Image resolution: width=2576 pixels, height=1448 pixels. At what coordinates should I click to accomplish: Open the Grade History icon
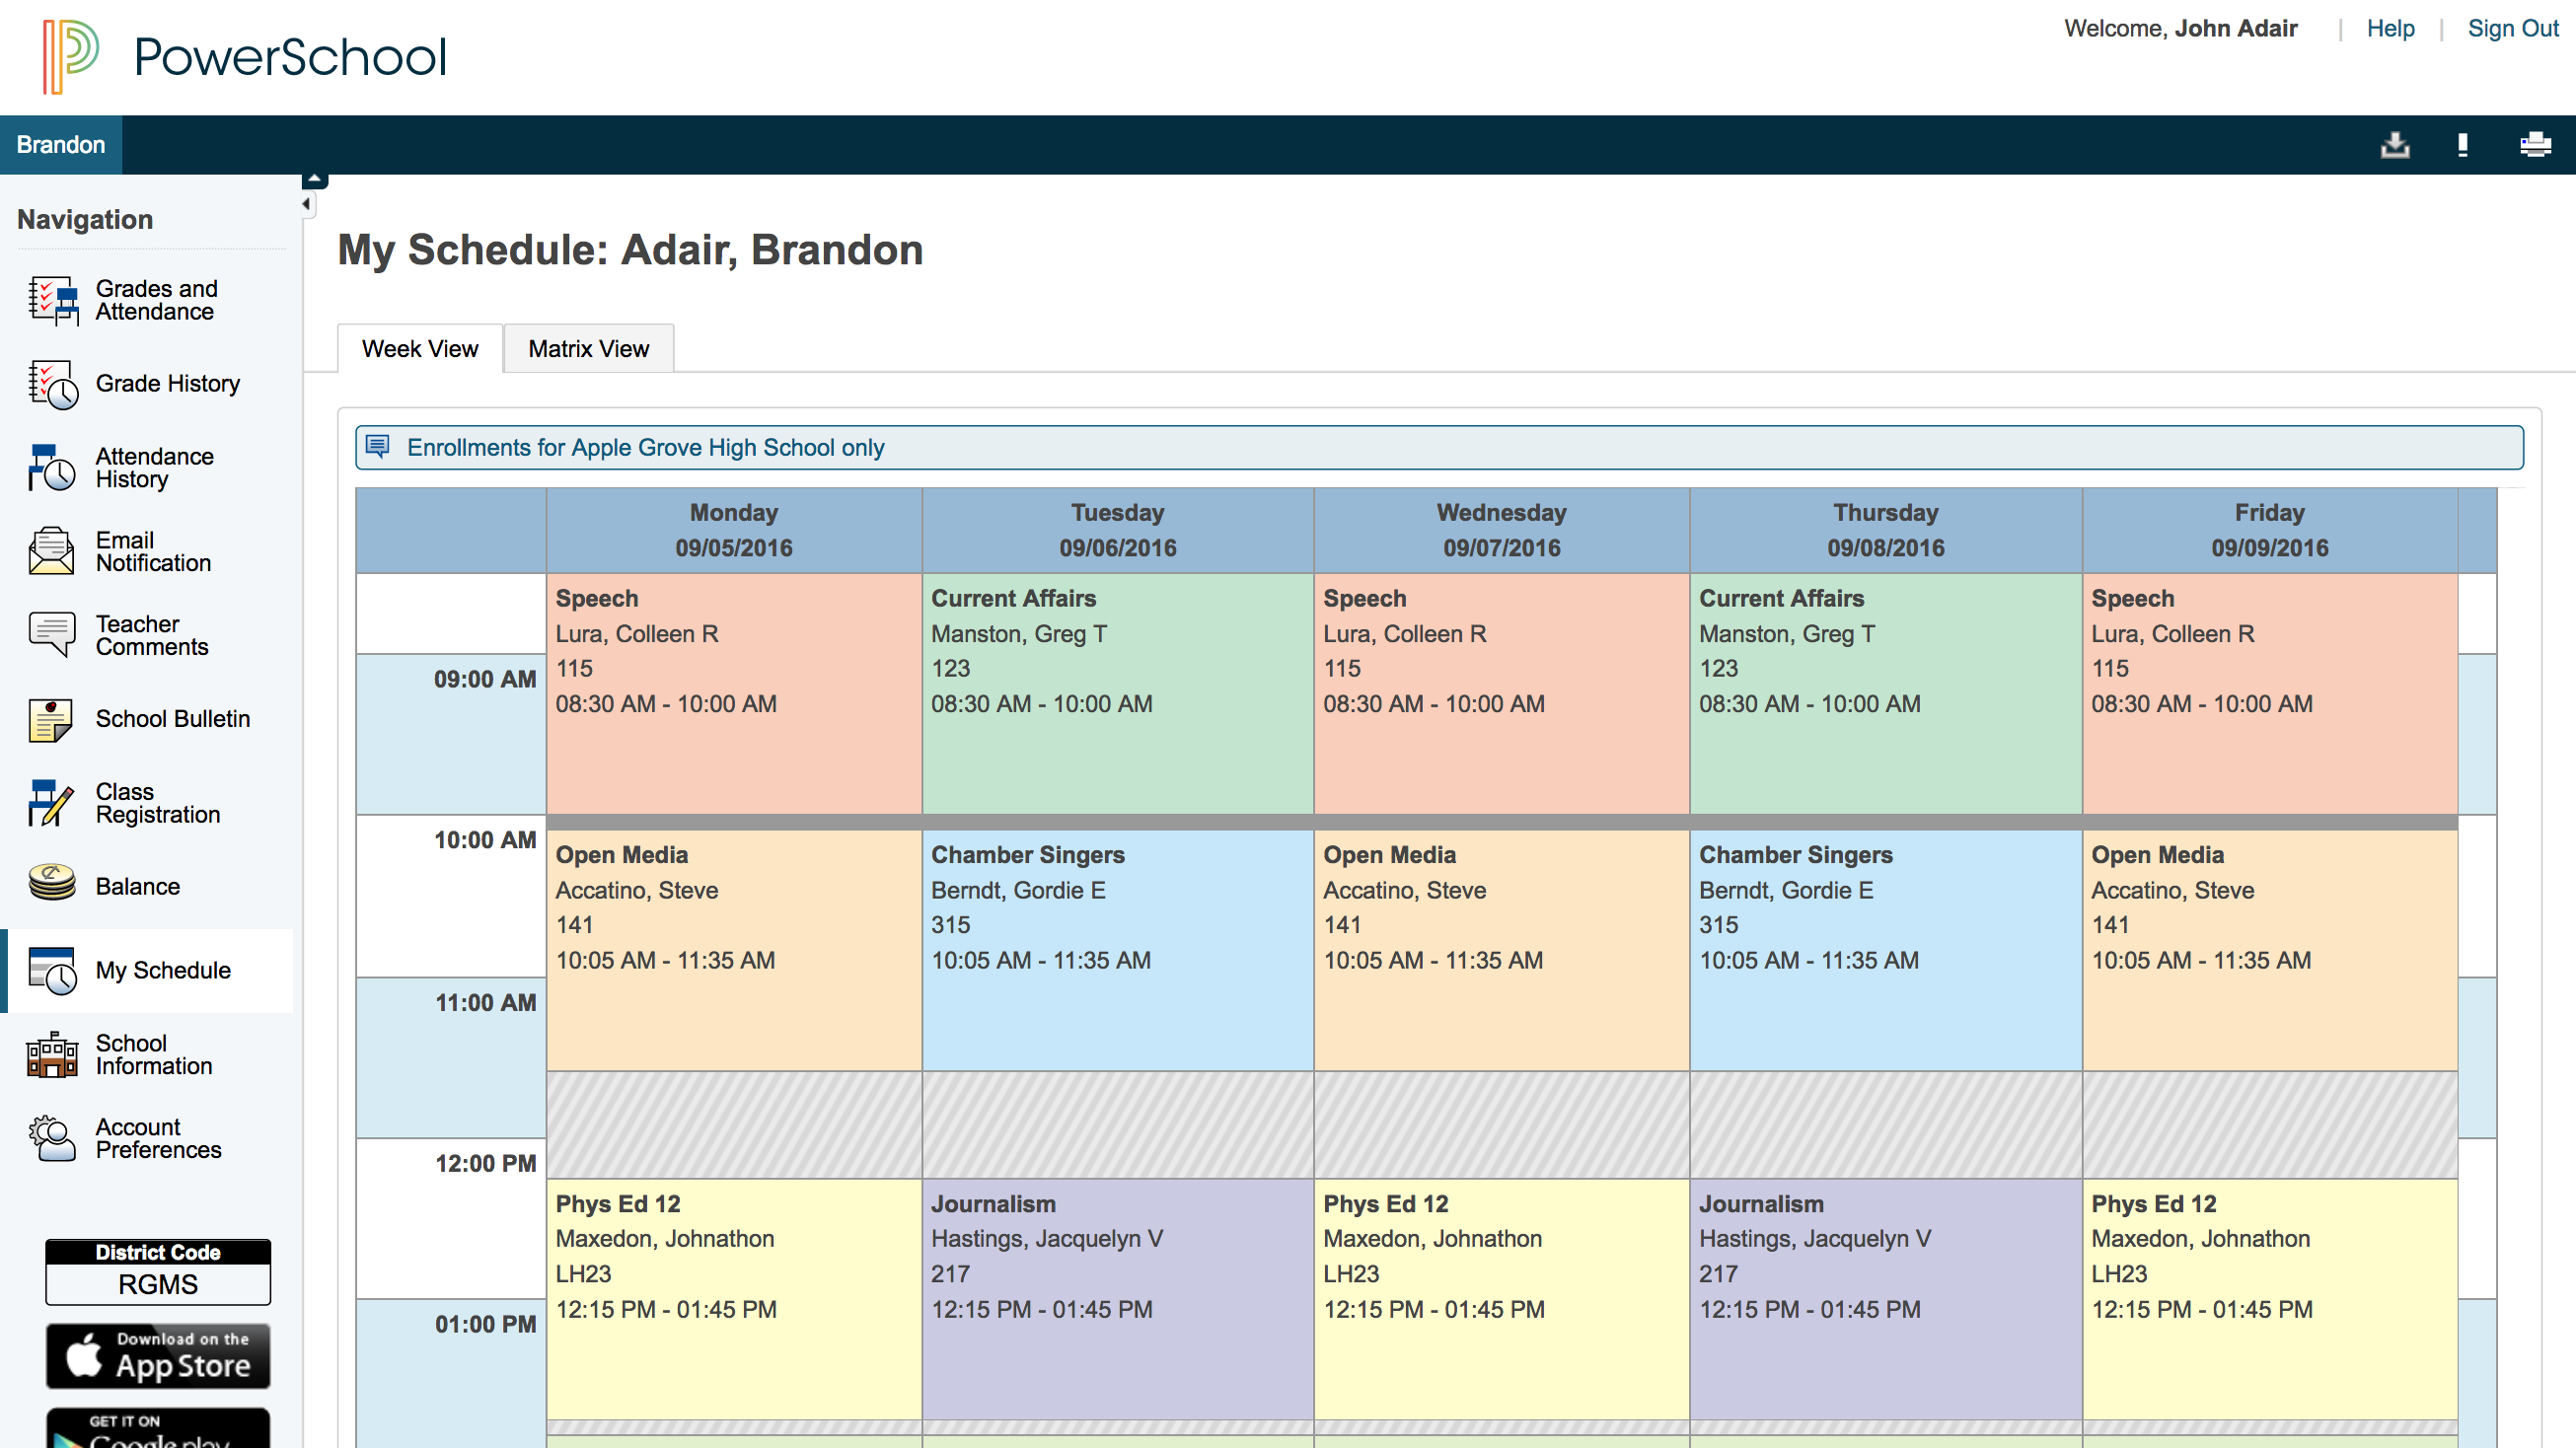[53, 384]
